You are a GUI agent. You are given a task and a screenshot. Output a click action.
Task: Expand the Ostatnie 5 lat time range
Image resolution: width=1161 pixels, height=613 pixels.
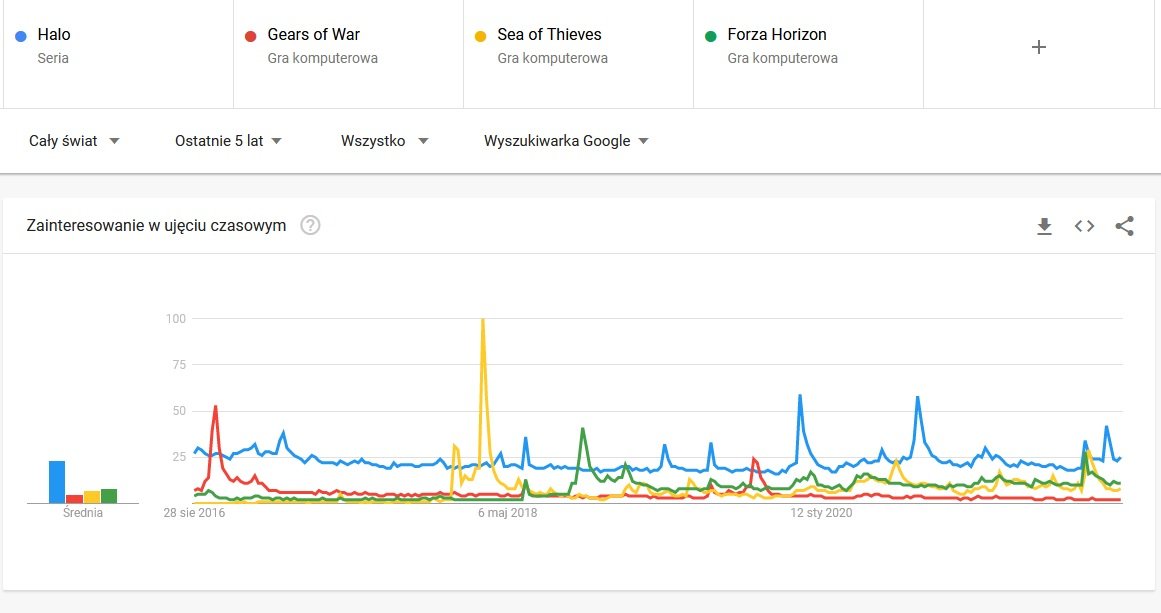pos(228,141)
